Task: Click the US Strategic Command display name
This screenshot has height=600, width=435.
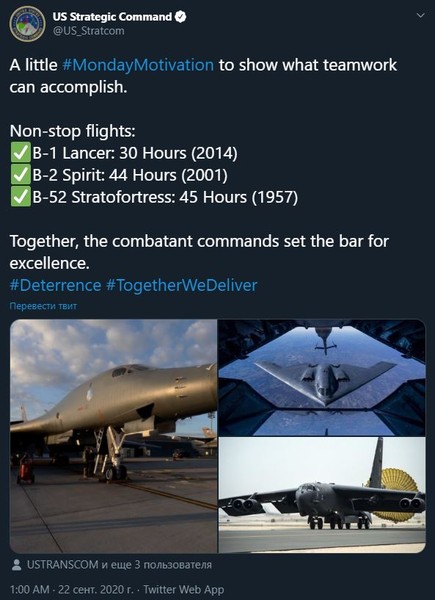Action: (x=112, y=17)
